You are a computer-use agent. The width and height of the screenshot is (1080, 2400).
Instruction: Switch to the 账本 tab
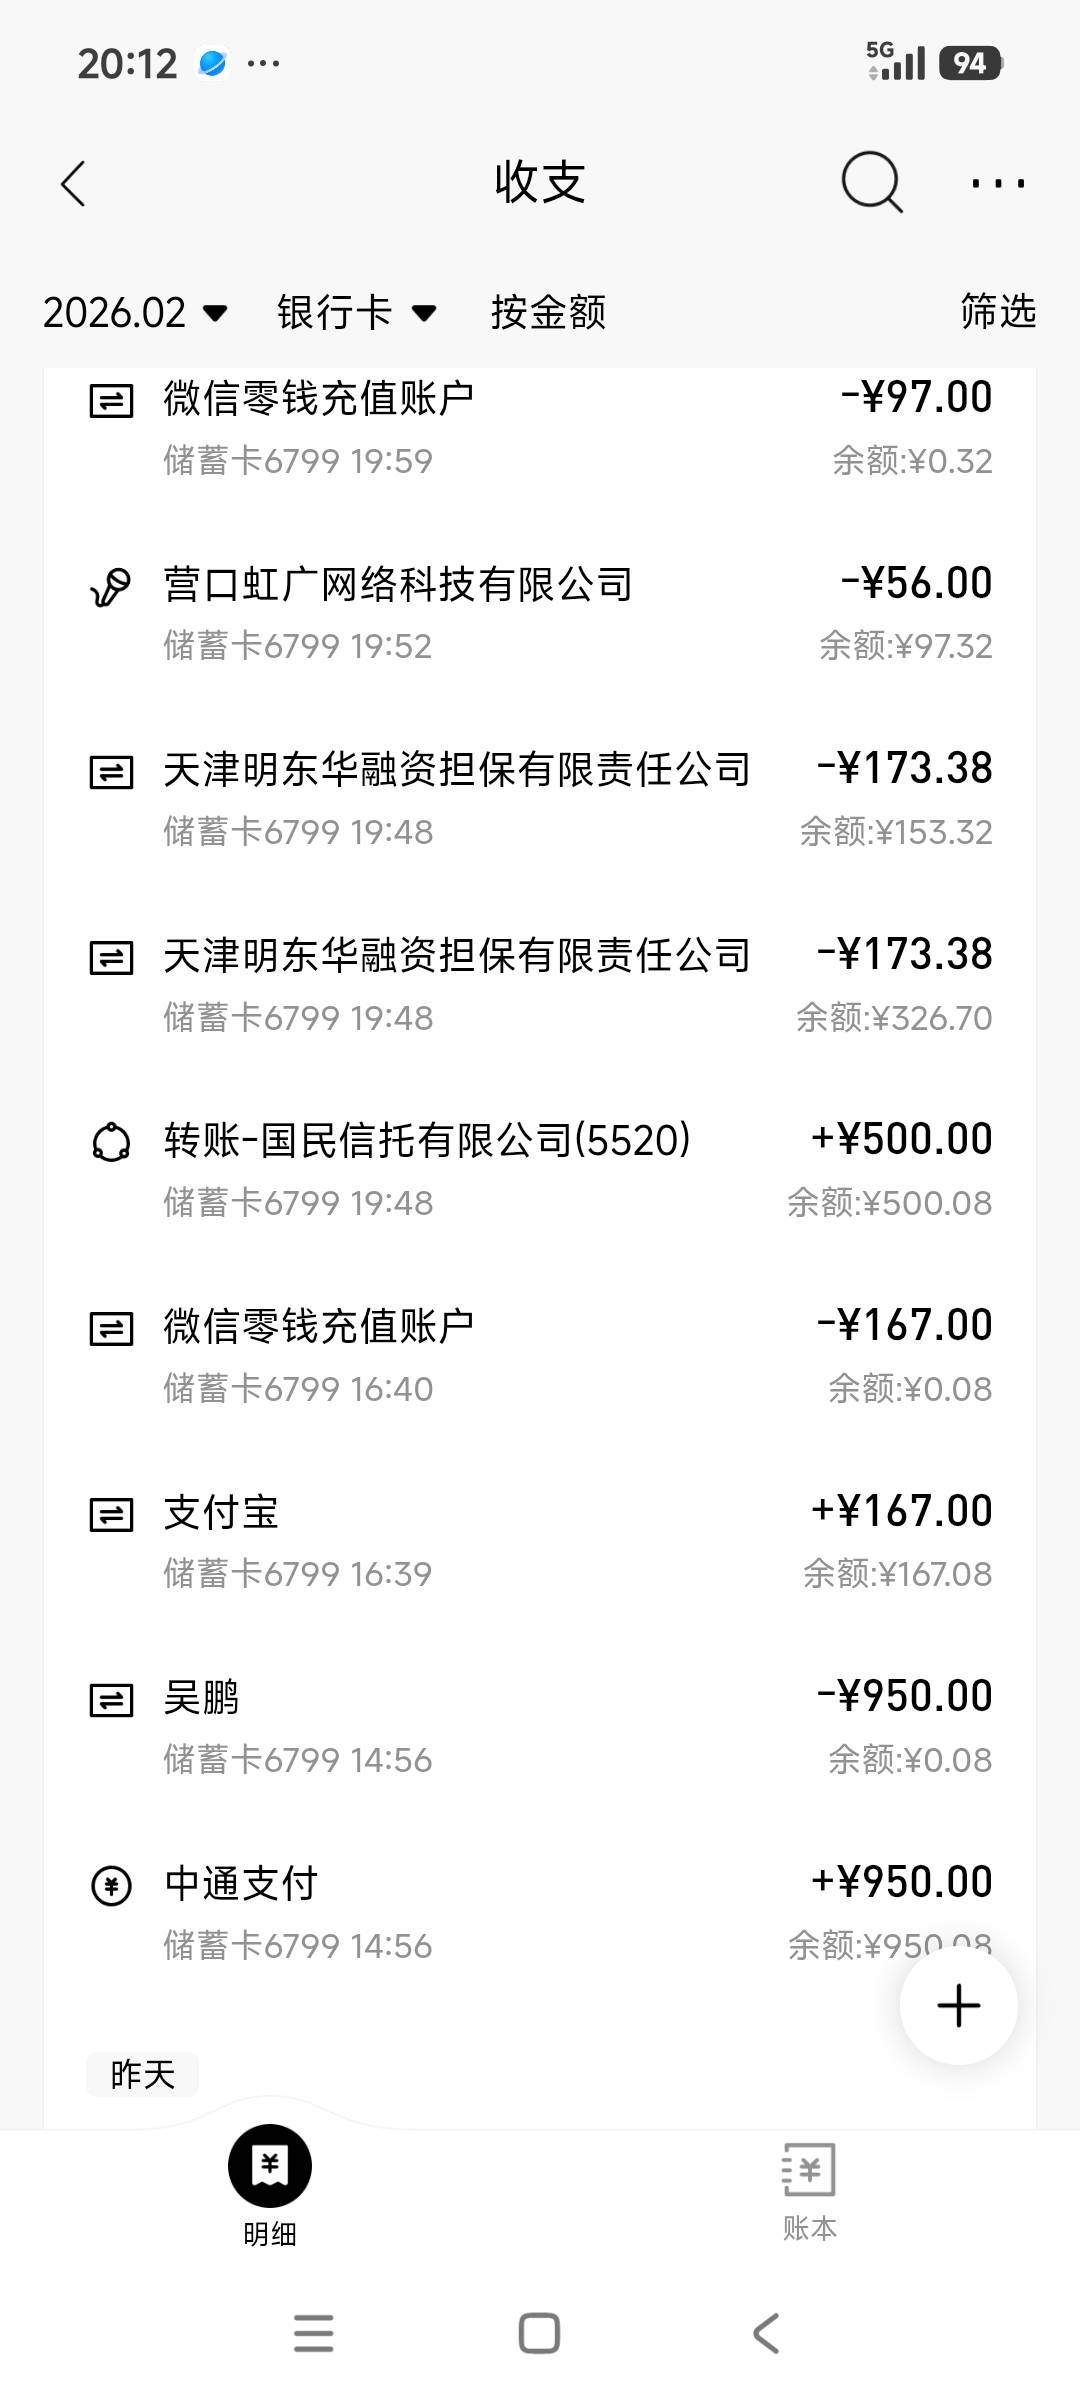pos(809,2185)
